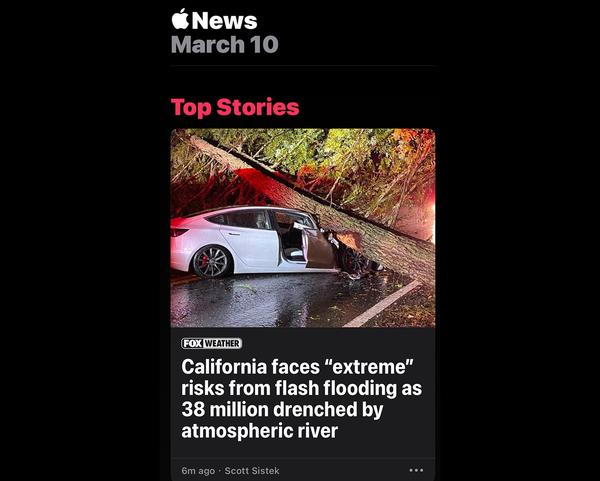Click the car's rear wheel in the photo
Image resolution: width=600 pixels, height=481 pixels.
coord(210,261)
